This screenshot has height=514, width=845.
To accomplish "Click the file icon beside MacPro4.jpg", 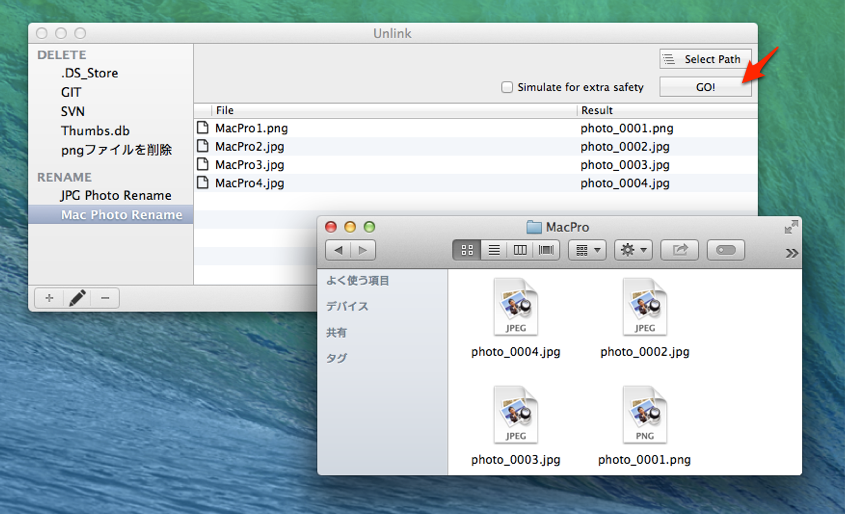I will [203, 183].
